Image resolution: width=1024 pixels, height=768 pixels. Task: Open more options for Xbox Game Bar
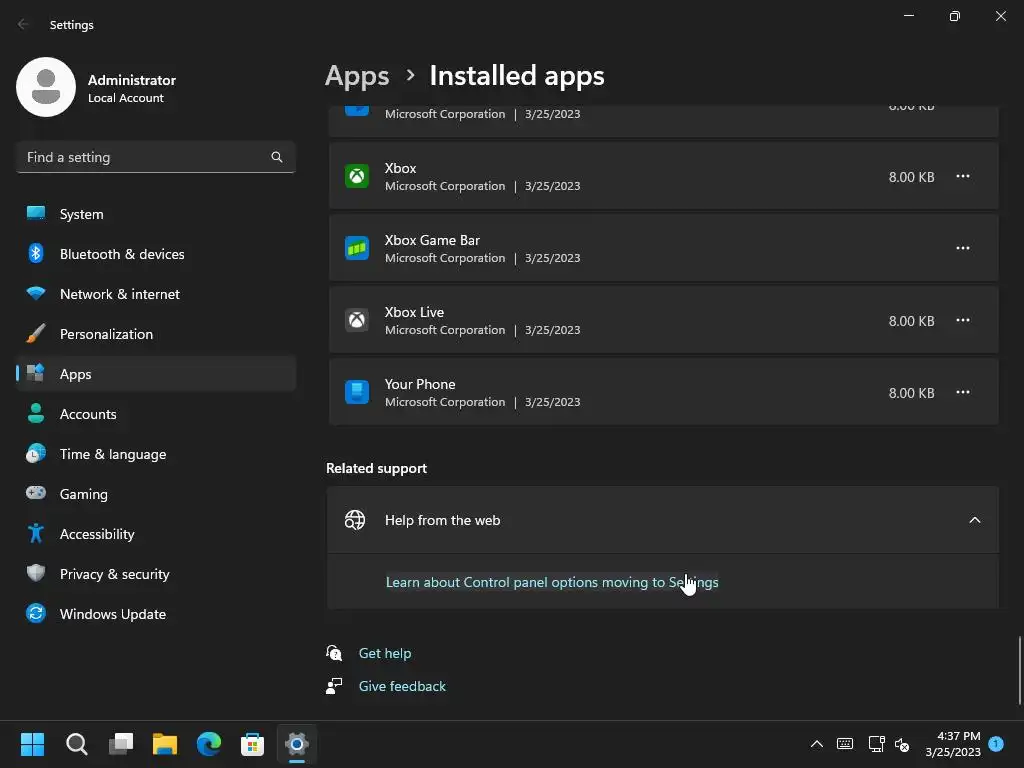tap(962, 249)
